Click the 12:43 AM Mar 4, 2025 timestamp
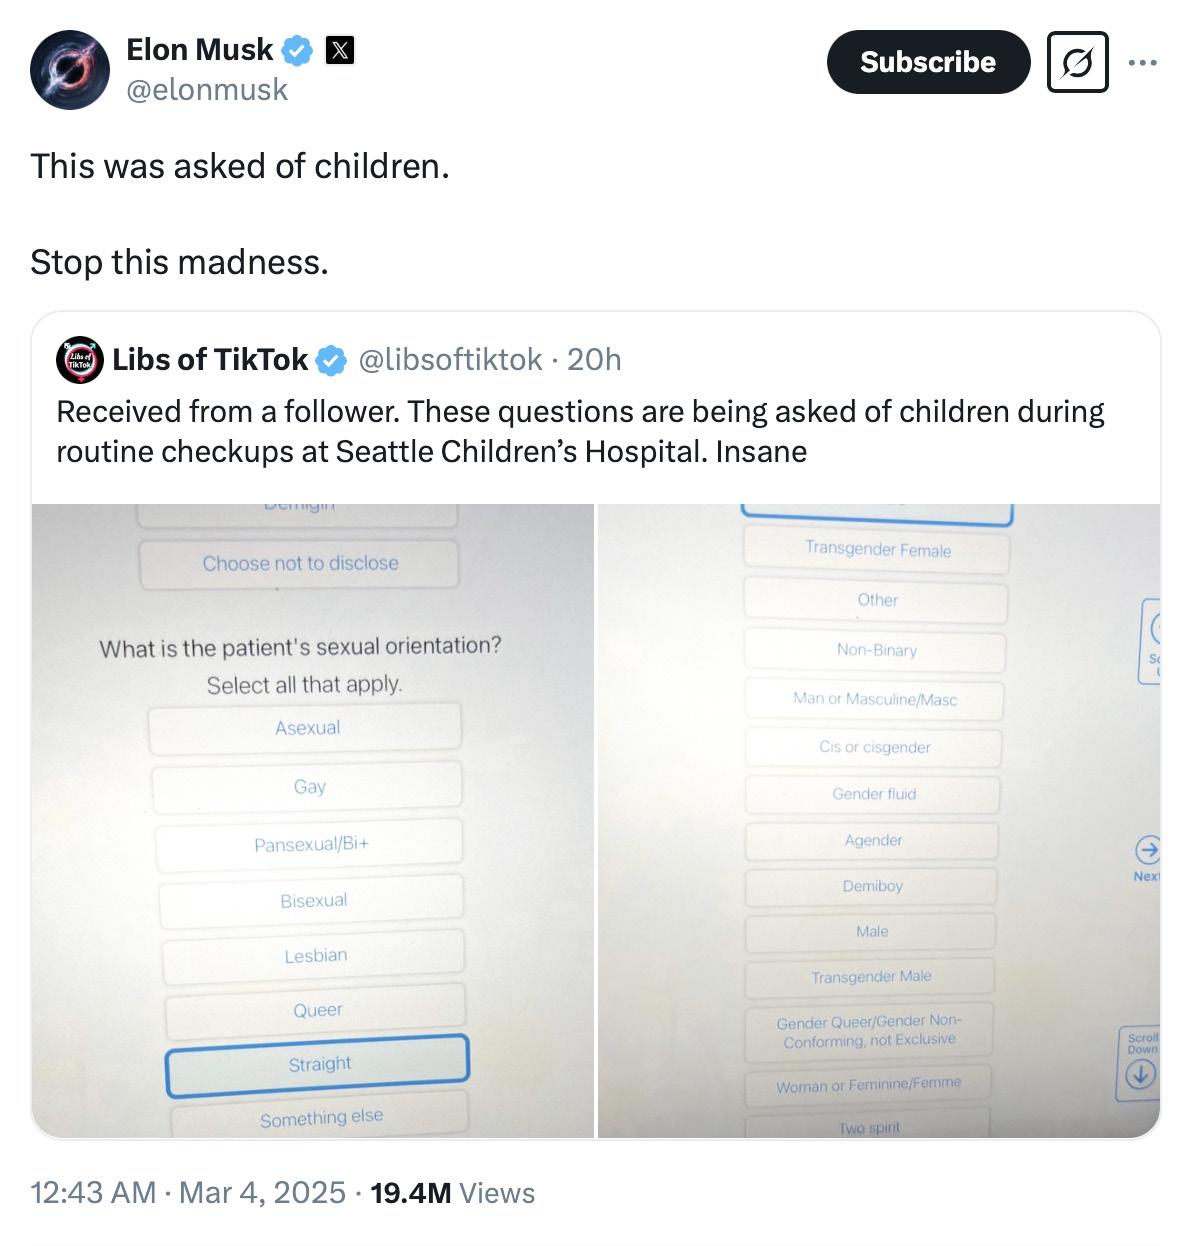 tap(188, 1193)
